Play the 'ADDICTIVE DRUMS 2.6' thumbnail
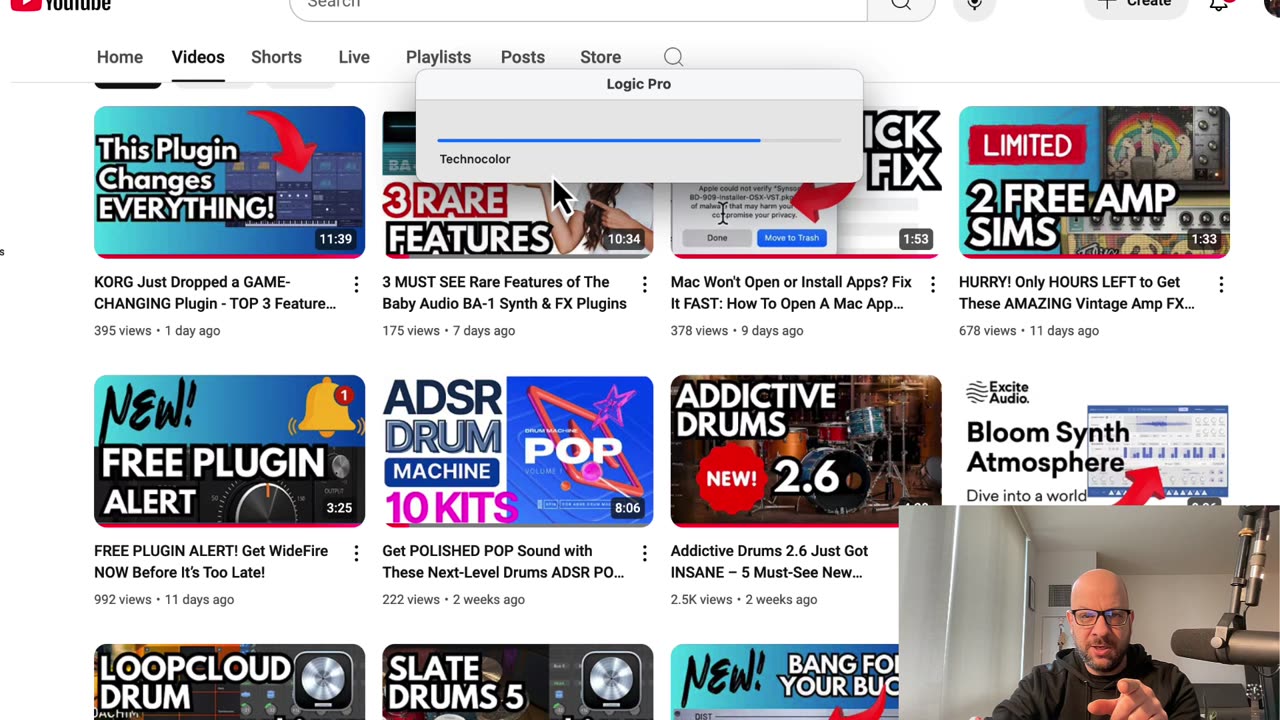 [x=806, y=451]
